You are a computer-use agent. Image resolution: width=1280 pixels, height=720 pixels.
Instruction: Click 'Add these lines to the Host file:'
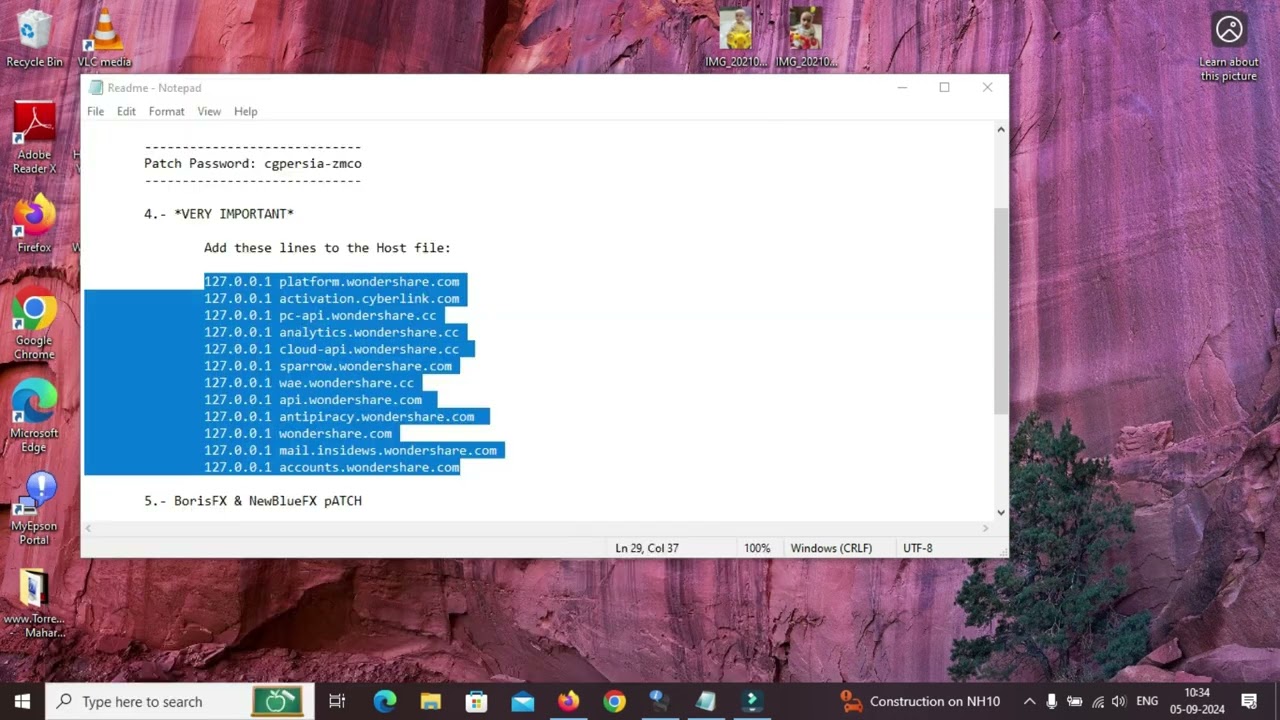click(x=327, y=247)
